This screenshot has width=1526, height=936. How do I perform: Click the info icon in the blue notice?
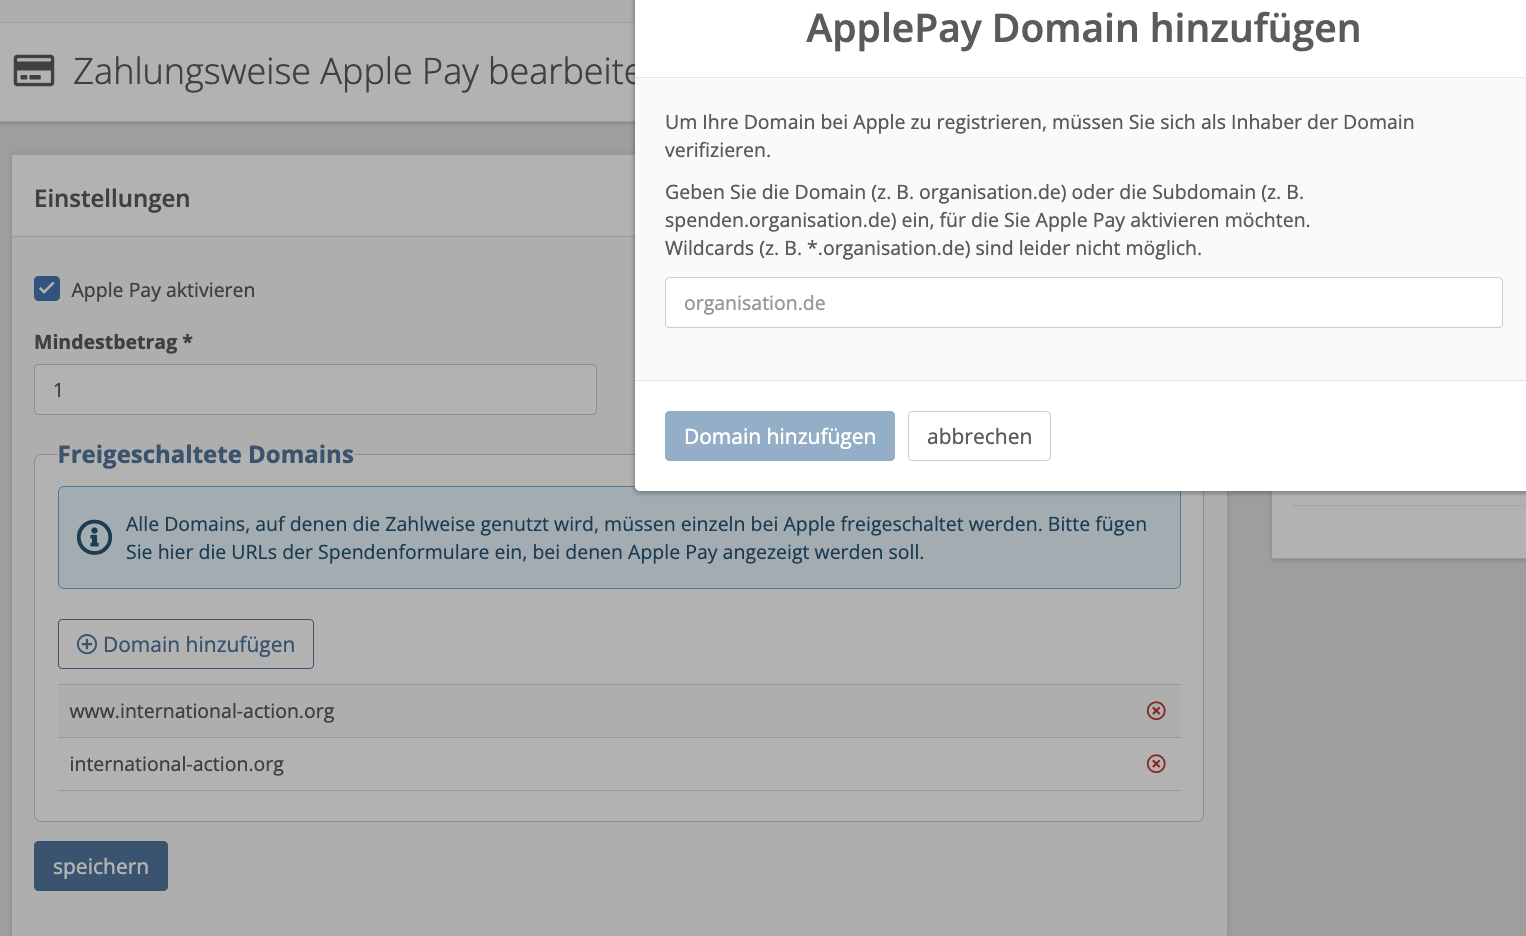pyautogui.click(x=94, y=537)
